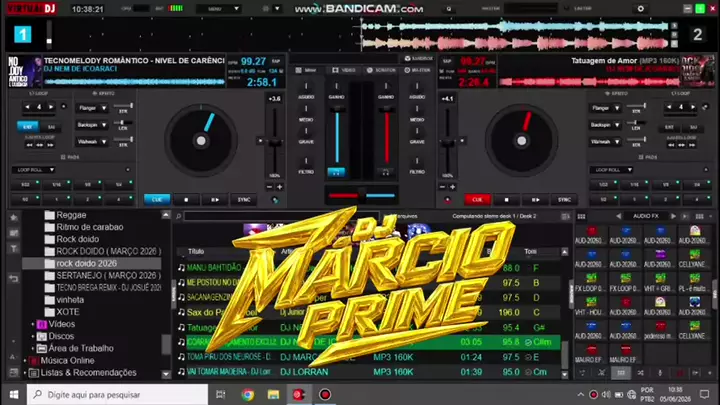
Task: Open Flanger effect dropdown on deck 2
Action: click(605, 108)
